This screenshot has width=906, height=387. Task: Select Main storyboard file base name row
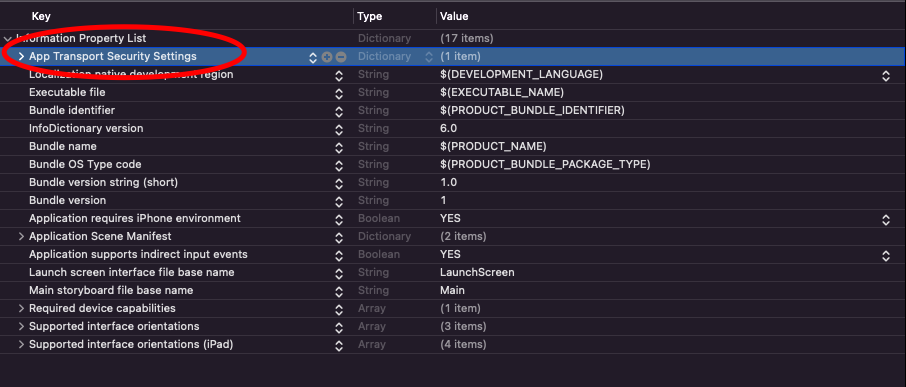[453, 291]
